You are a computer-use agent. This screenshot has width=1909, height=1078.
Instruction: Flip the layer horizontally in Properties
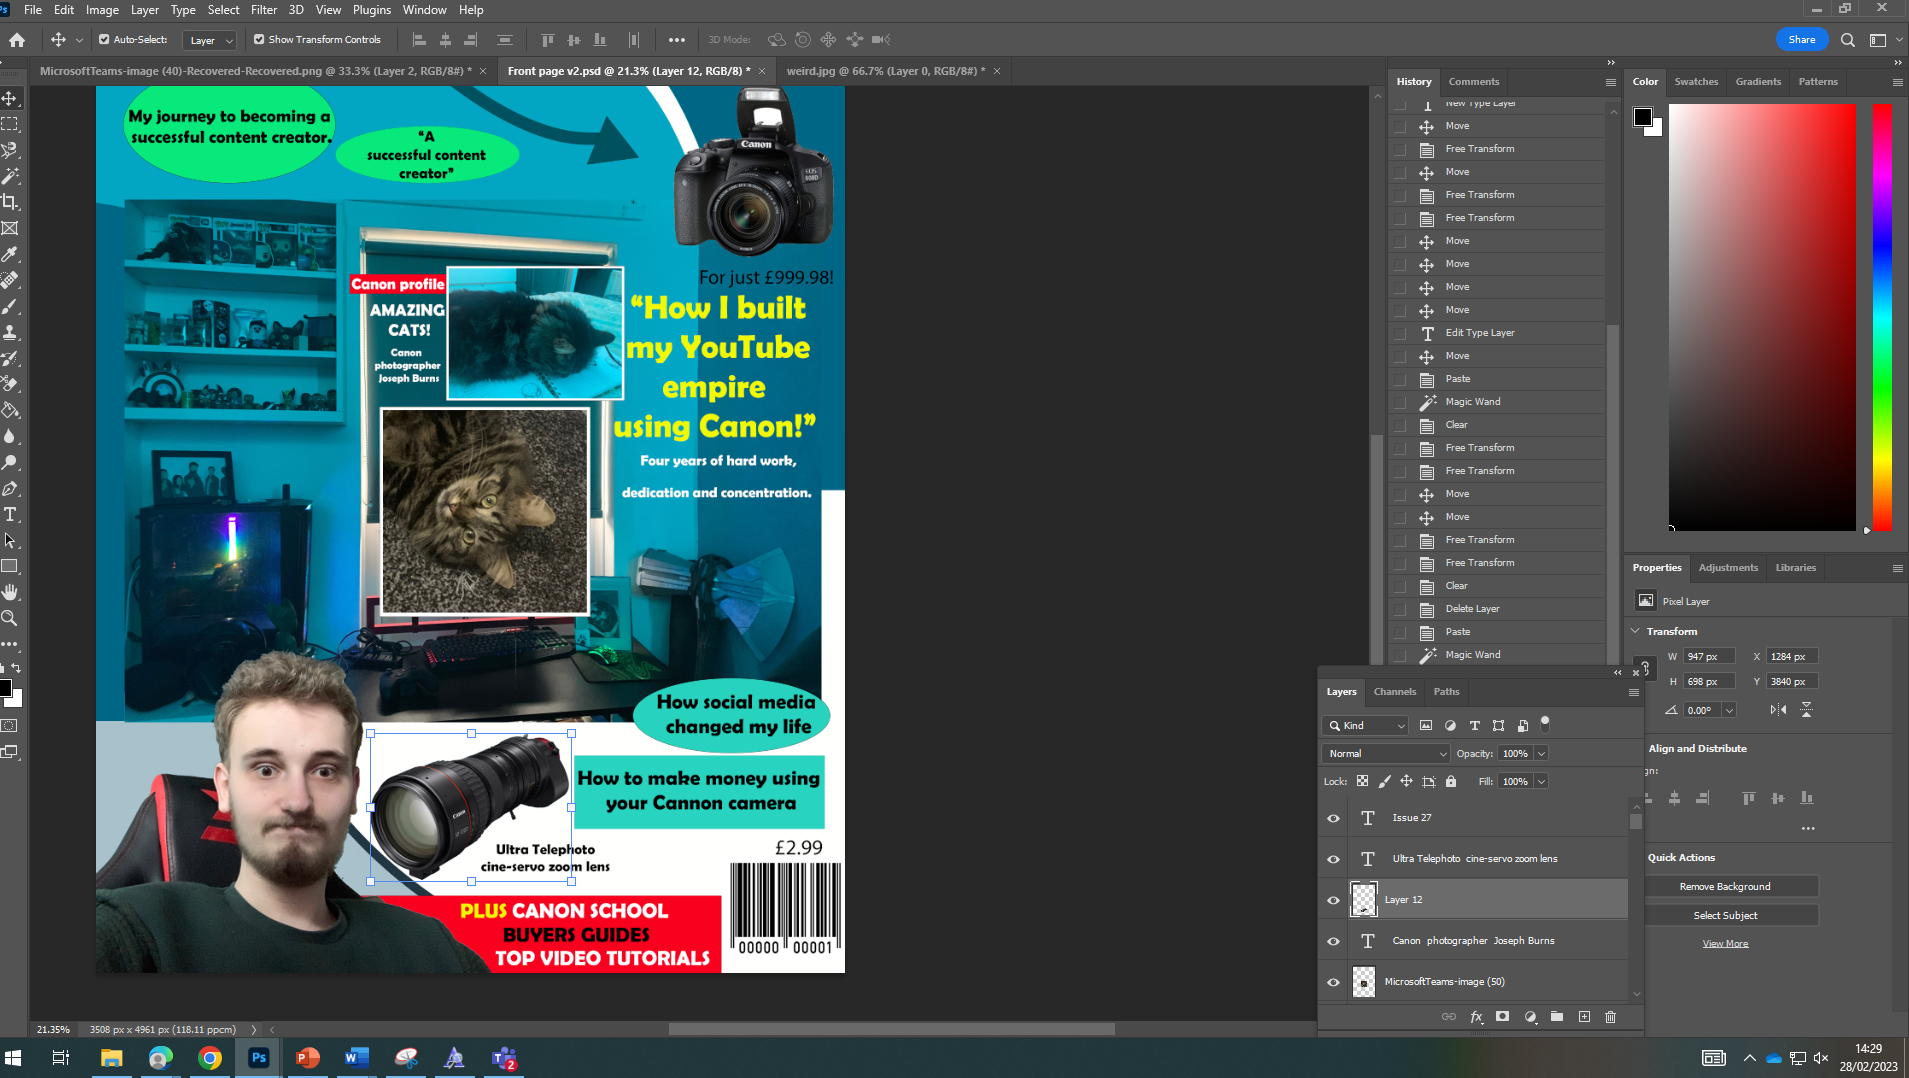1778,710
